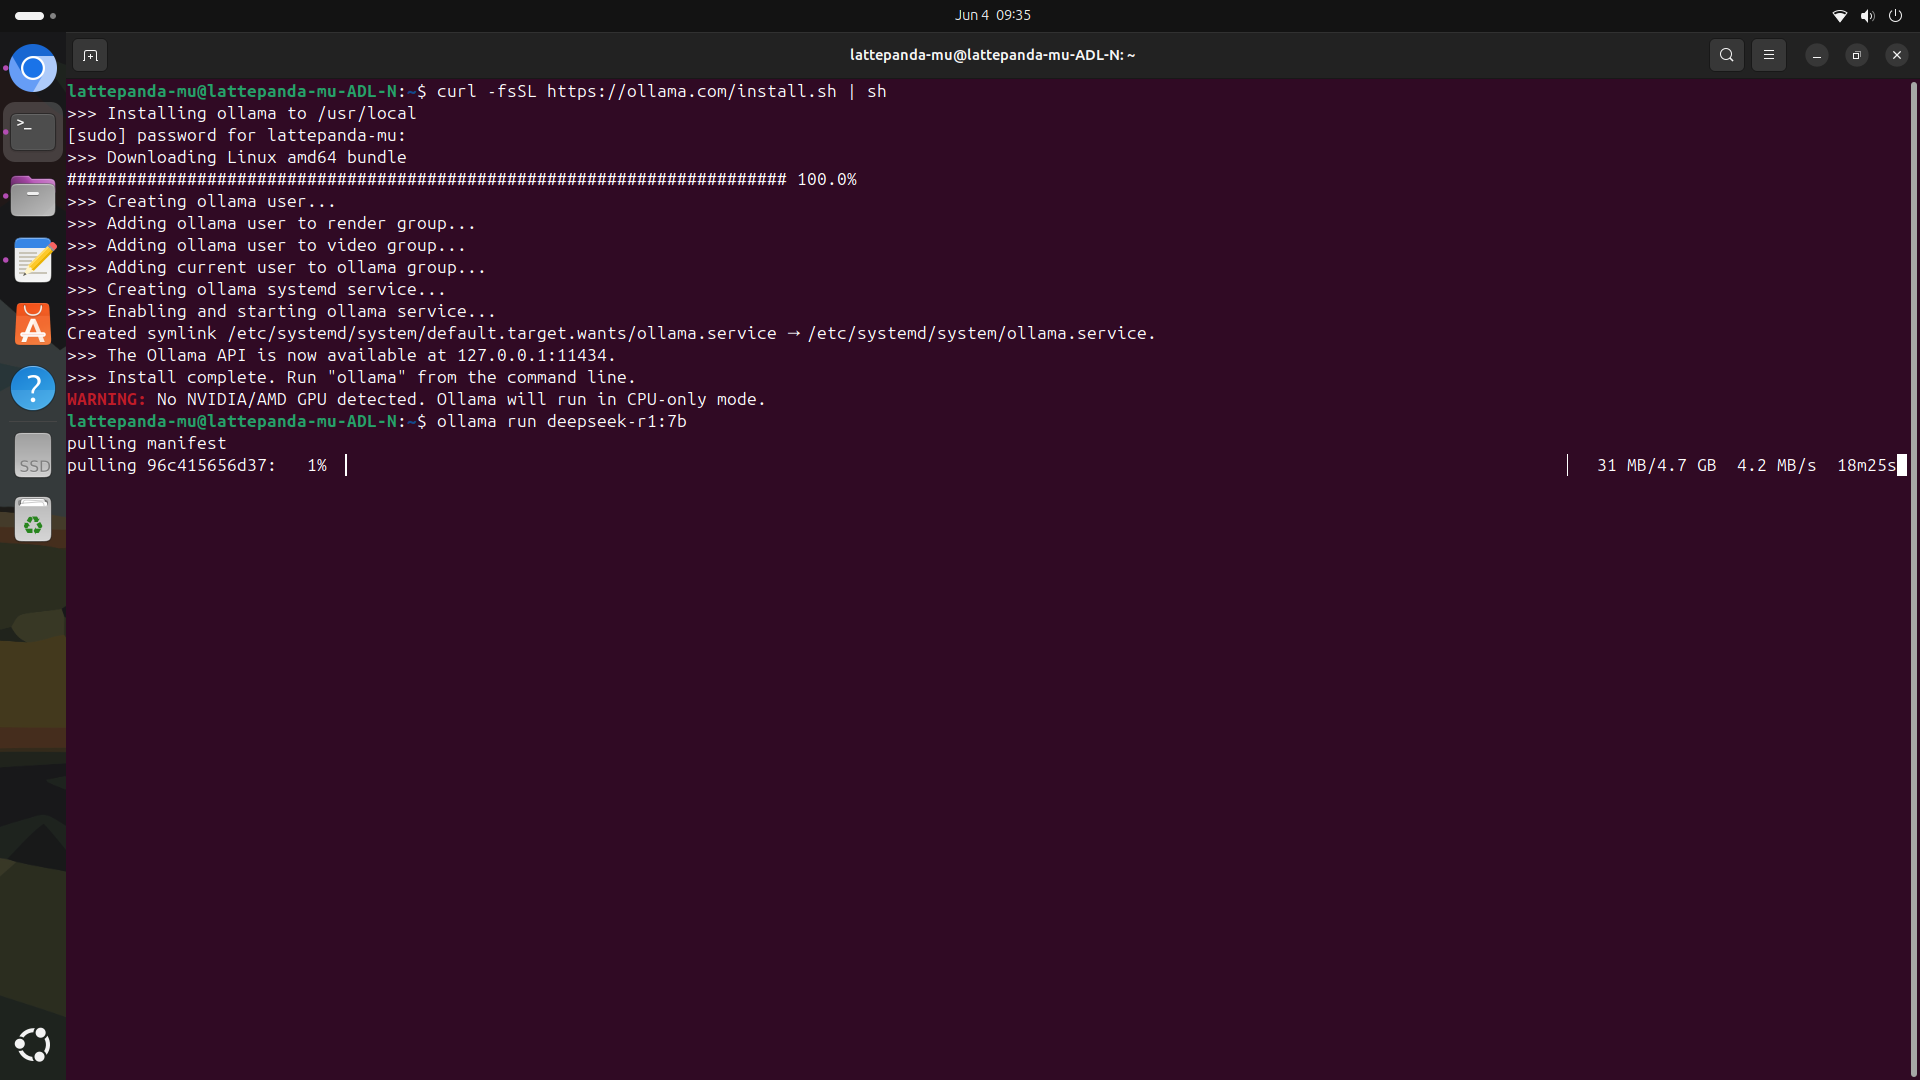Open the power menu in the top bar
This screenshot has width=1920, height=1080.
tap(1895, 15)
